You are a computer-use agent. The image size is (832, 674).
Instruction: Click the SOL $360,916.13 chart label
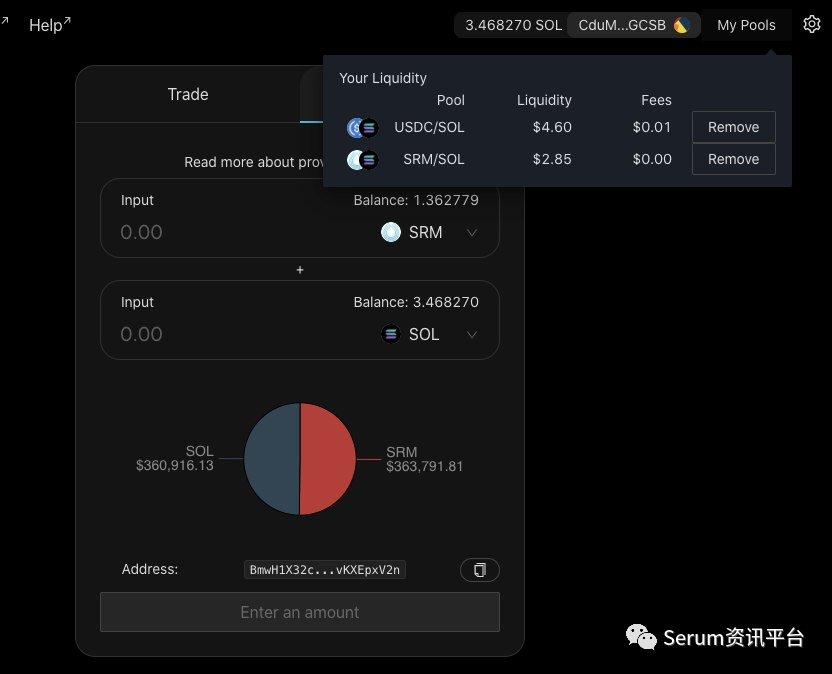[175, 458]
